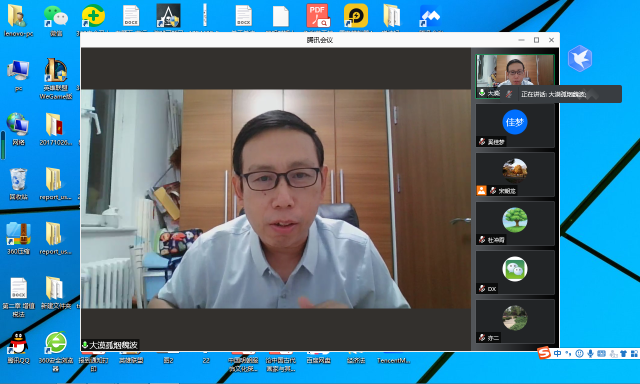The image size is (640, 384).
Task: Click the microphone icon in Sogou toolbar
Action: pos(590,353)
